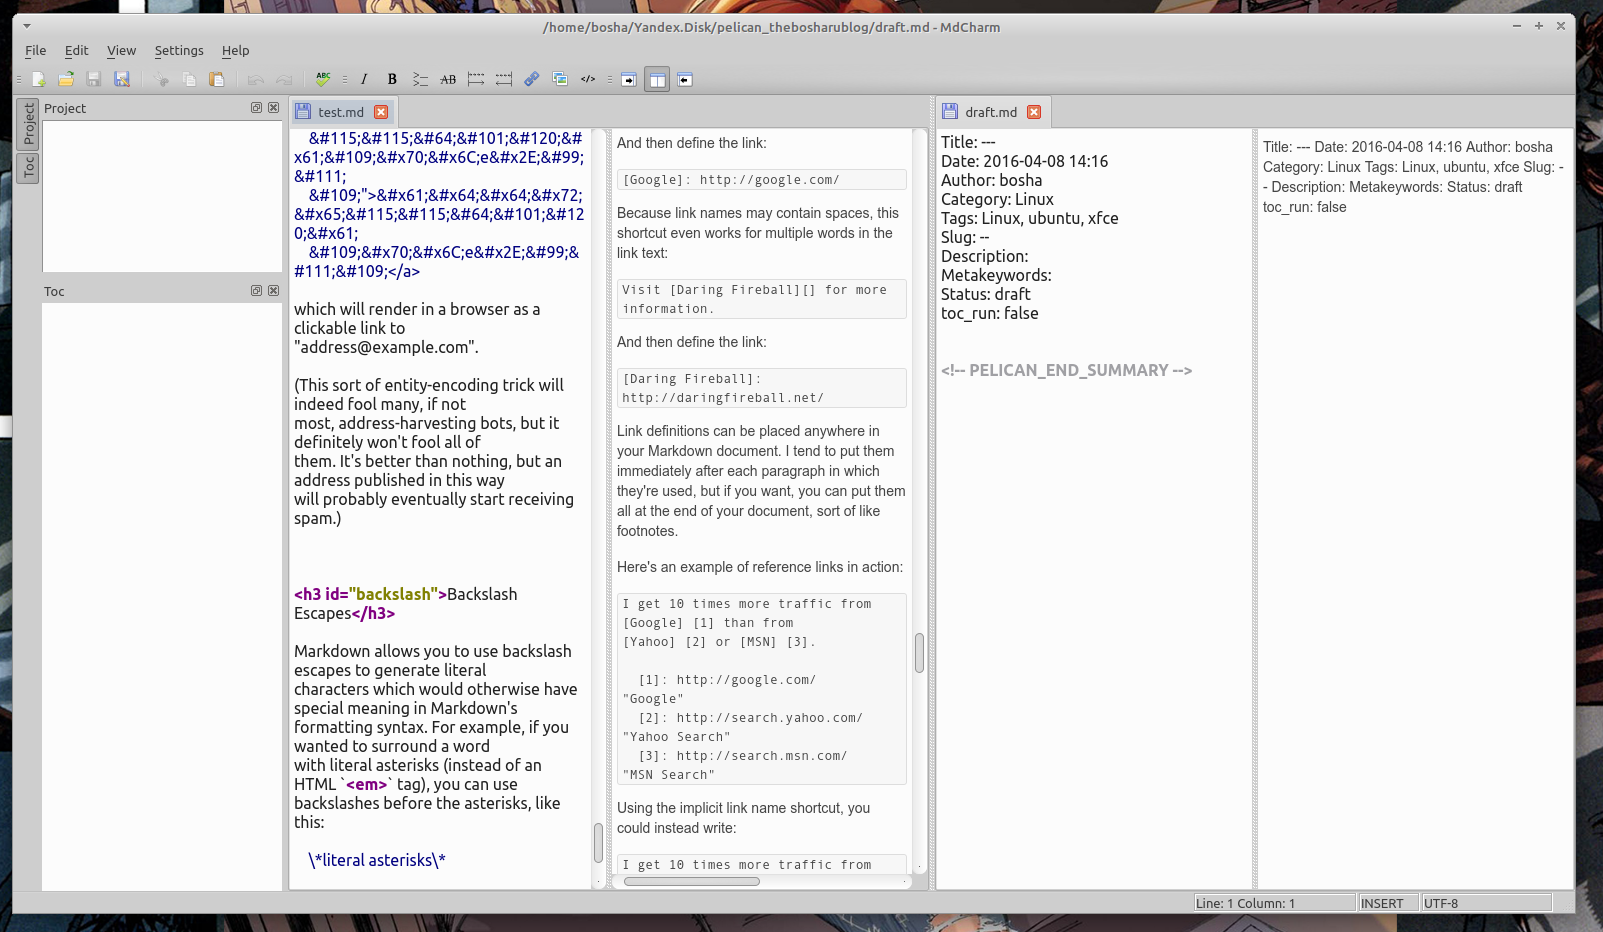Click the 'Status: draft' line in editor
1603x932 pixels.
click(985, 294)
